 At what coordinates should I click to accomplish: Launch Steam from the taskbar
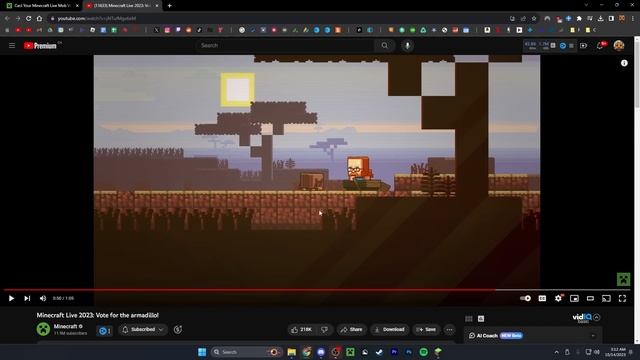tap(379, 352)
